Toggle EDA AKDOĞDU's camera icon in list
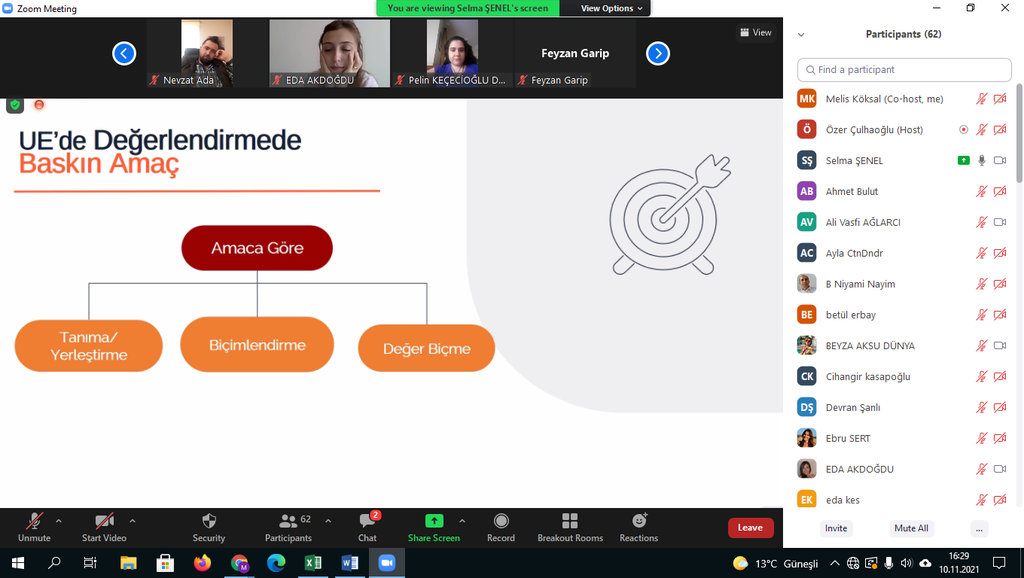This screenshot has height=578, width=1024. pos(1000,469)
